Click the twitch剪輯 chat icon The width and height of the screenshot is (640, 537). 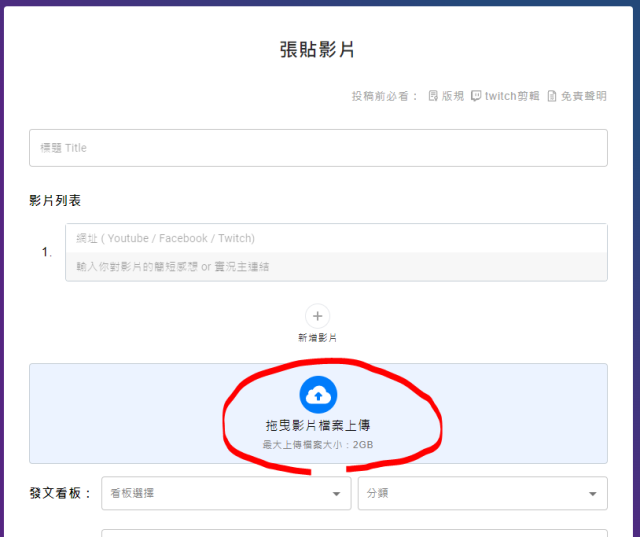[x=476, y=96]
